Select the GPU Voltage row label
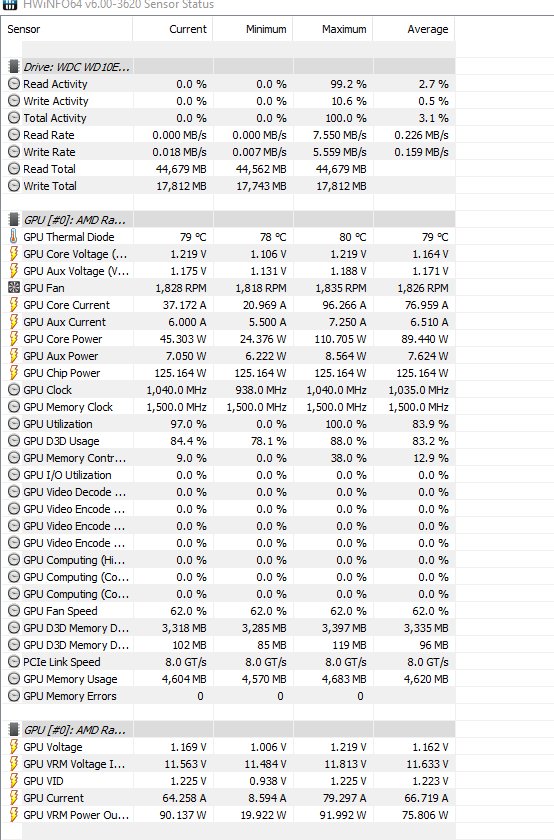The image size is (554, 840). 53,747
